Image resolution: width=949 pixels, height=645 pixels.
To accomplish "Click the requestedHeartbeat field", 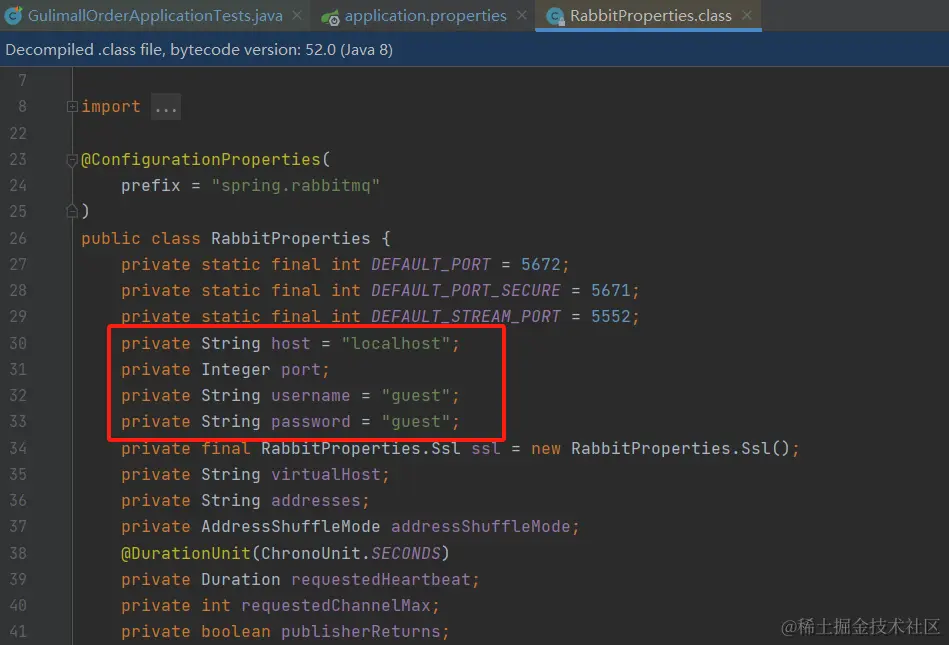I will [381, 580].
